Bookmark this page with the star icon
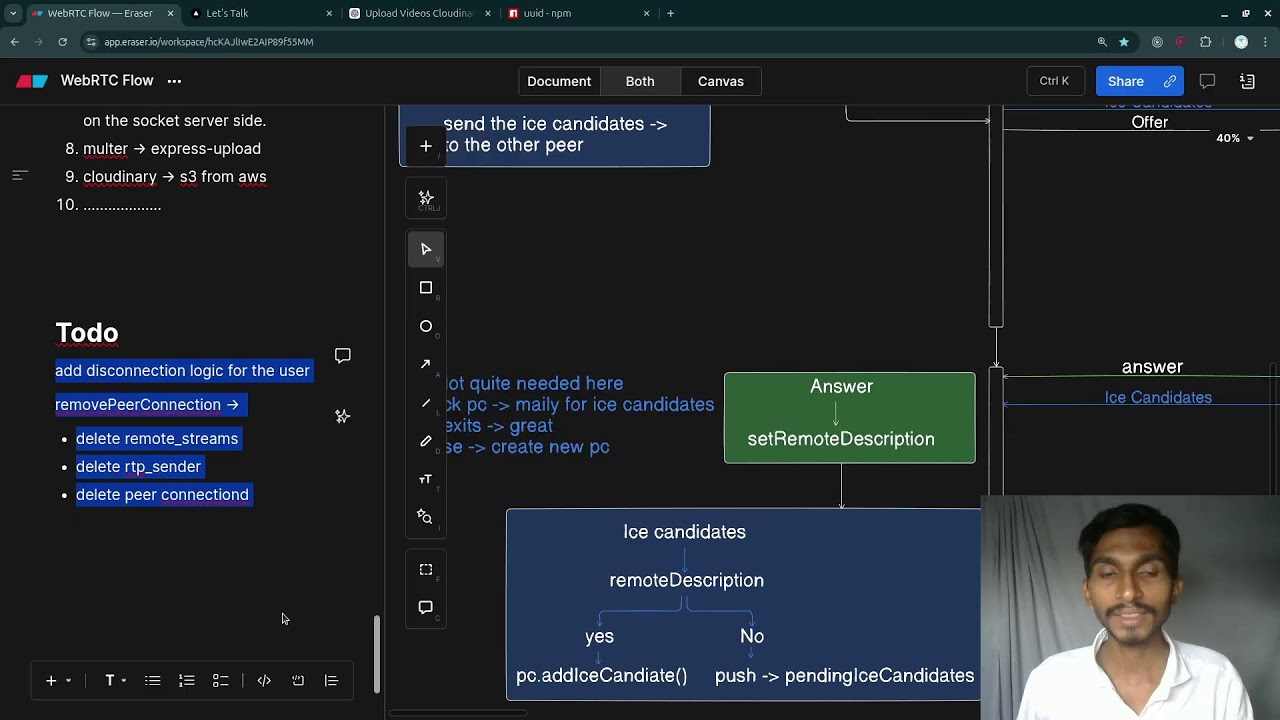The image size is (1280, 720). [x=1124, y=42]
